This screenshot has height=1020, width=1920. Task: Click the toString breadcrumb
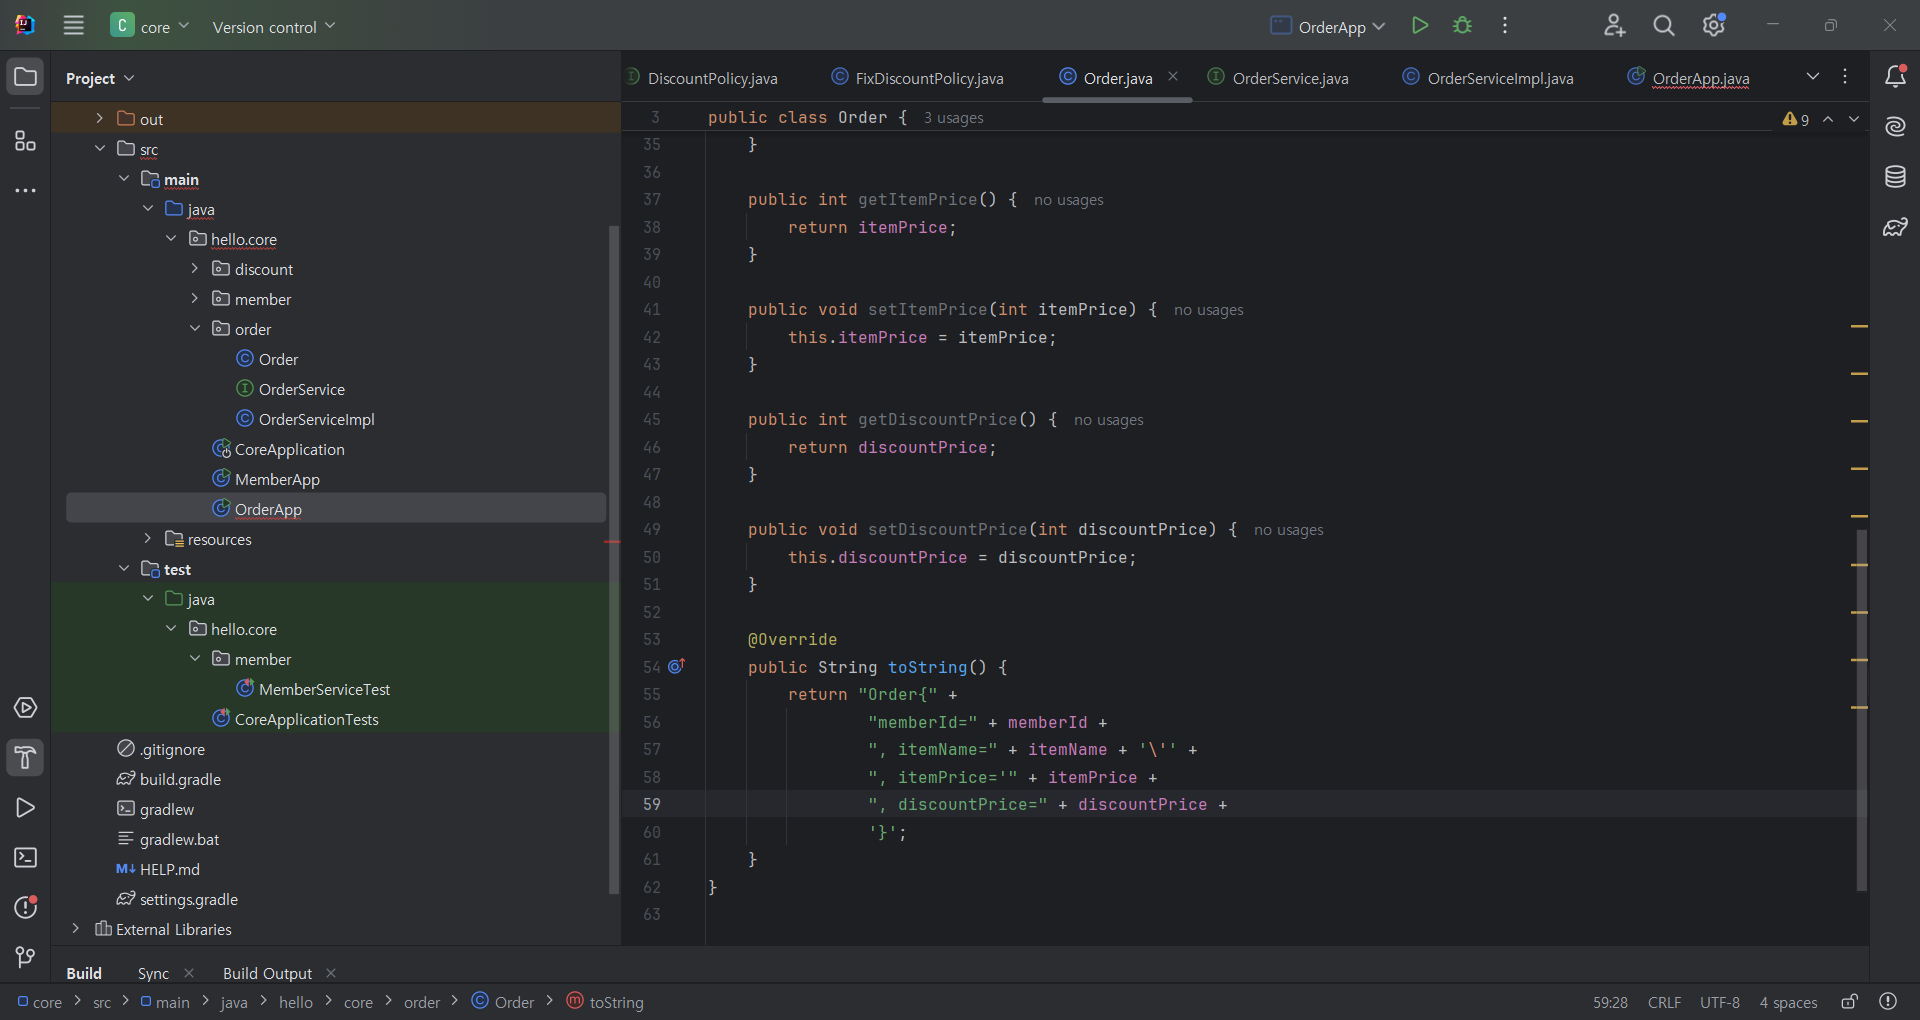(x=606, y=1002)
